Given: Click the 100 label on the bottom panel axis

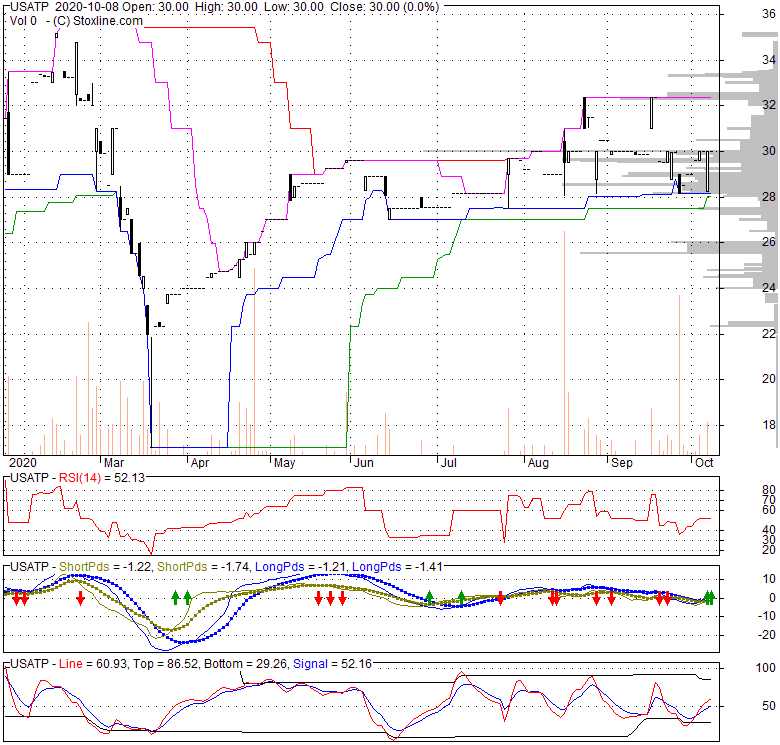Looking at the screenshot, I should tap(766, 668).
